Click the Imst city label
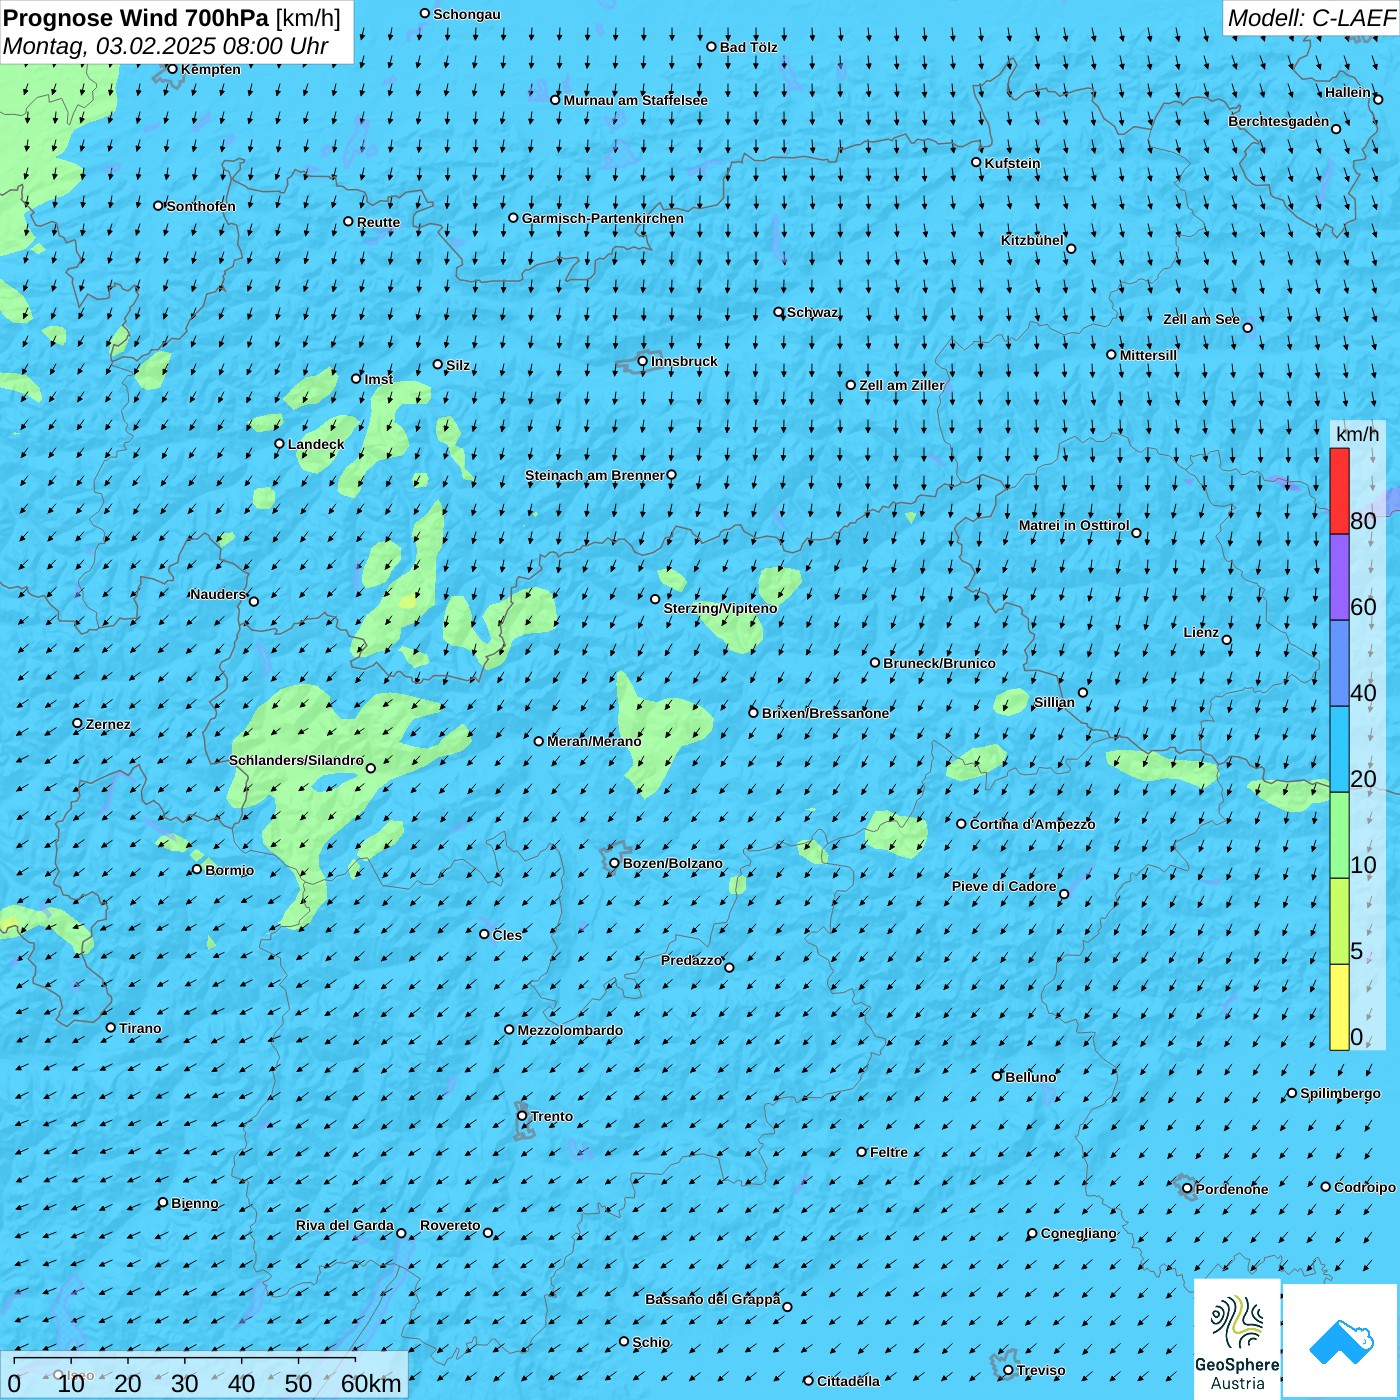 (378, 379)
